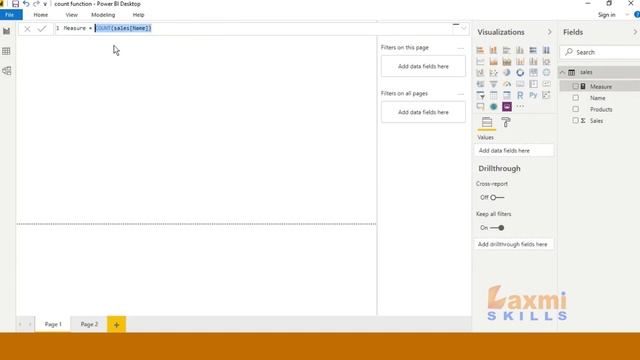Cancel the formula with X button
640x360 pixels.
[27, 29]
